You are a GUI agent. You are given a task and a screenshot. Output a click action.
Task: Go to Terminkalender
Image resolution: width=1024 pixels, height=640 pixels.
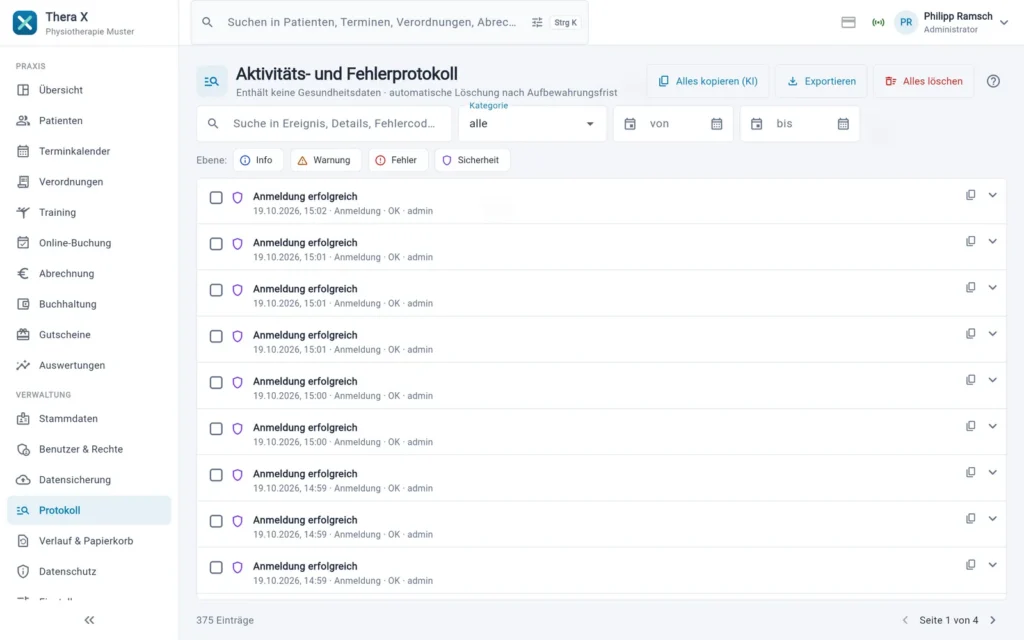click(89, 151)
